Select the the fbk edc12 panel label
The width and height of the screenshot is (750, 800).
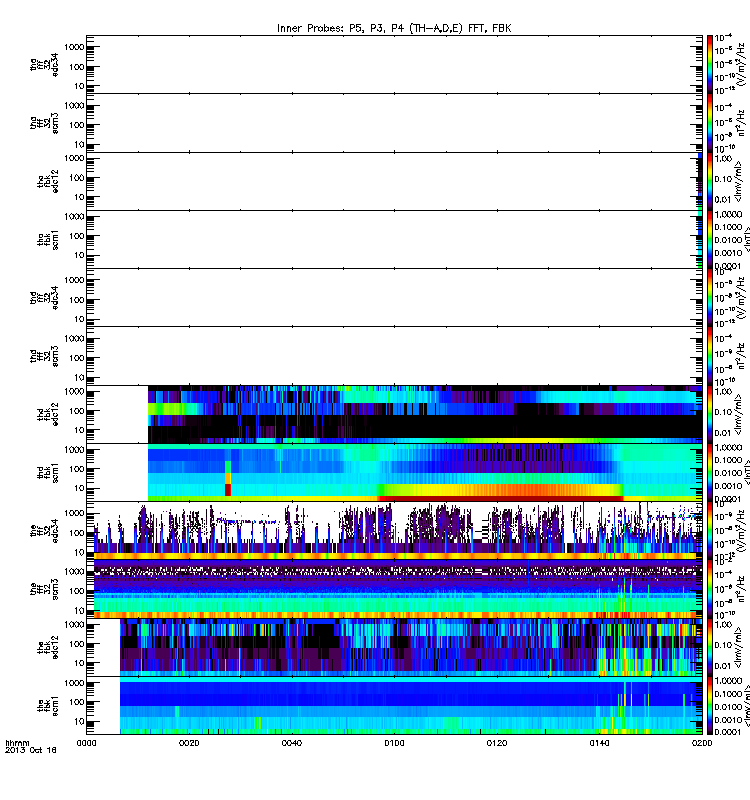pyautogui.click(x=48, y=647)
